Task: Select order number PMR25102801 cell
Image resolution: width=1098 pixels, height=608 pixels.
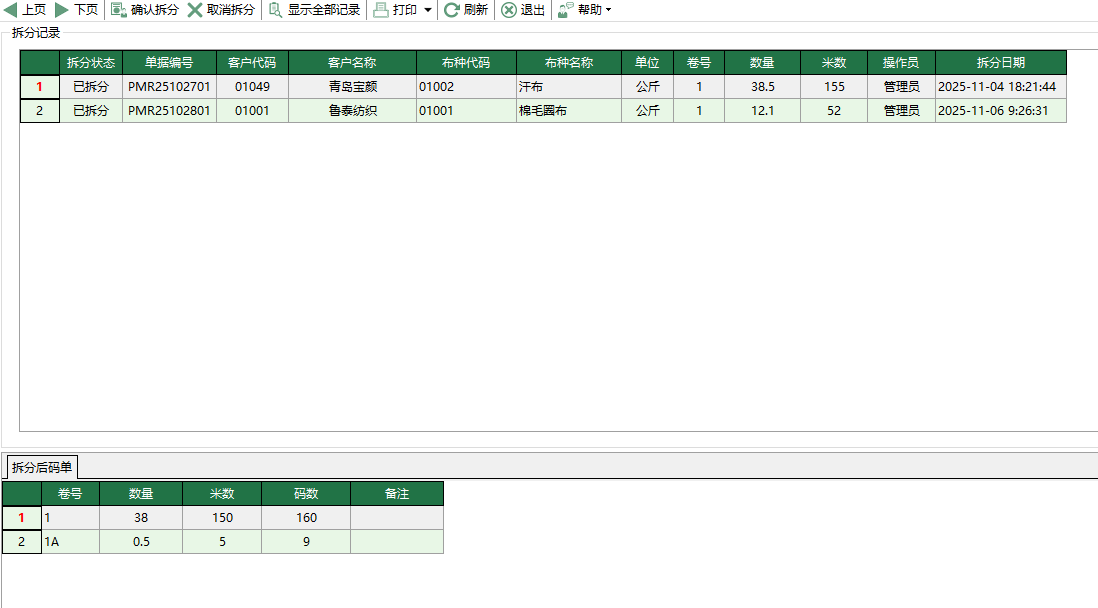Action: click(x=169, y=111)
